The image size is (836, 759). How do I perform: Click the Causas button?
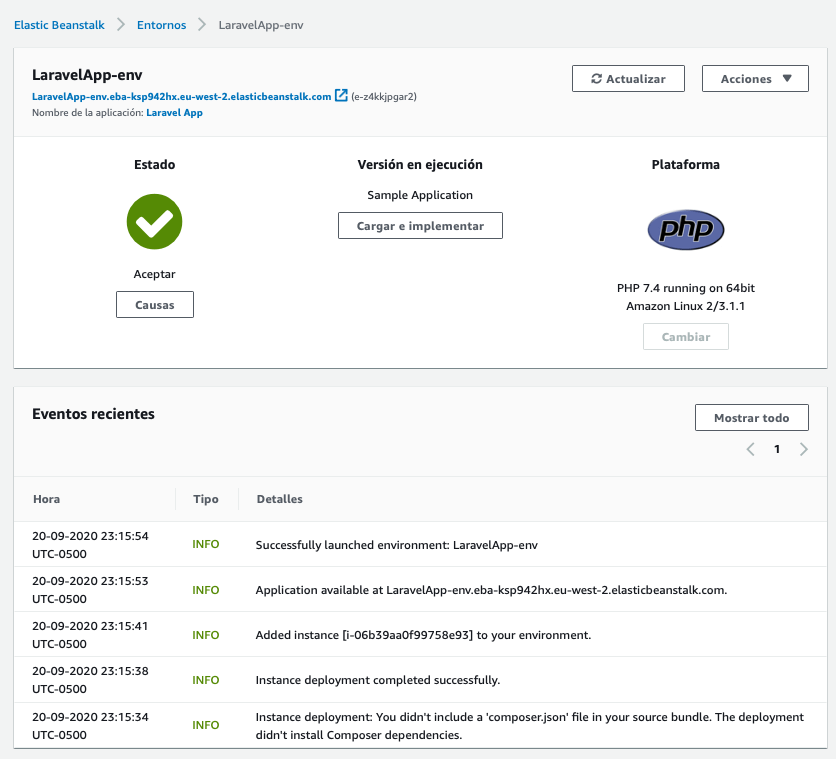click(x=155, y=305)
